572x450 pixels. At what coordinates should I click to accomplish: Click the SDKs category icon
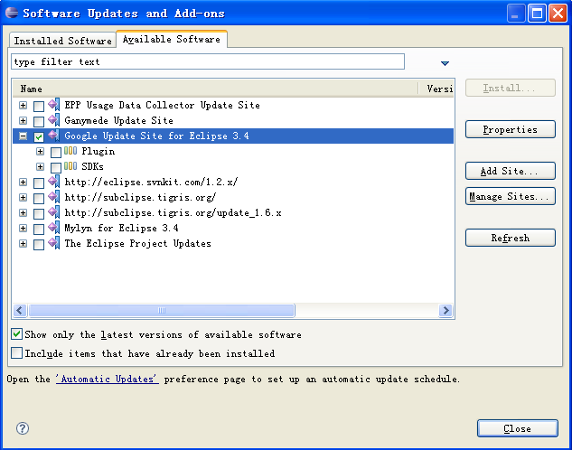[70, 166]
